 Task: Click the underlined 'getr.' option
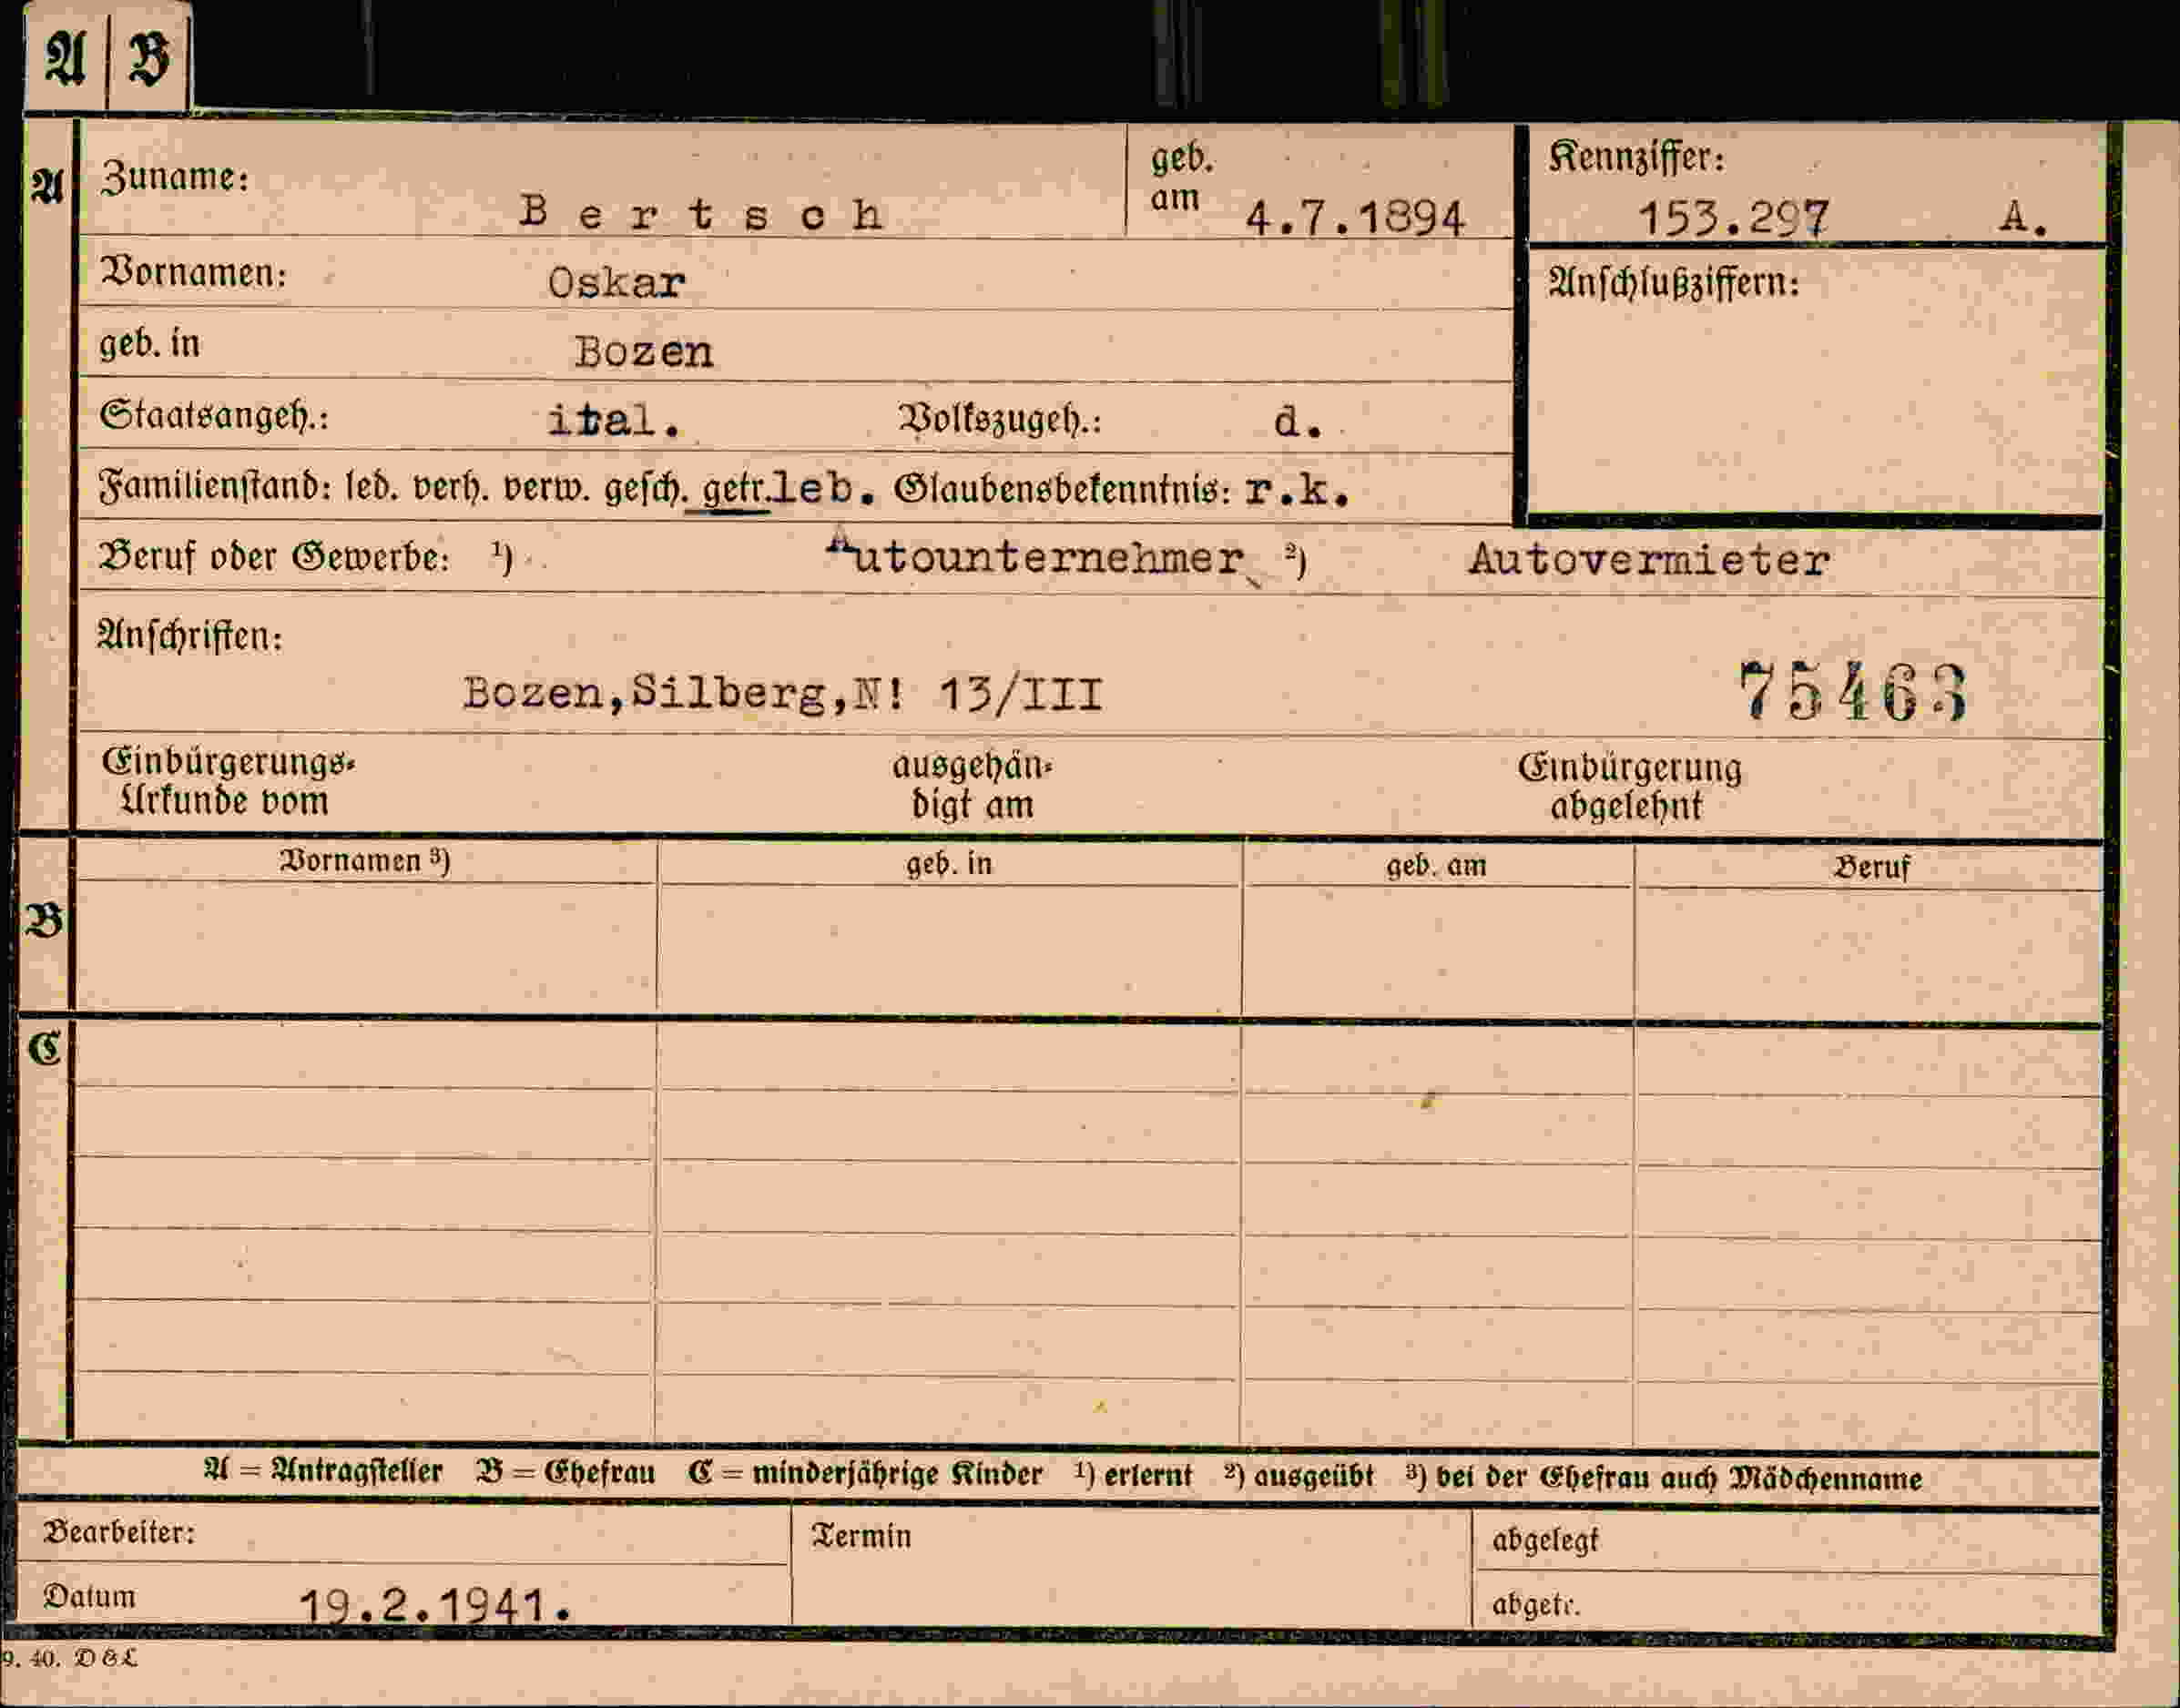coord(735,490)
